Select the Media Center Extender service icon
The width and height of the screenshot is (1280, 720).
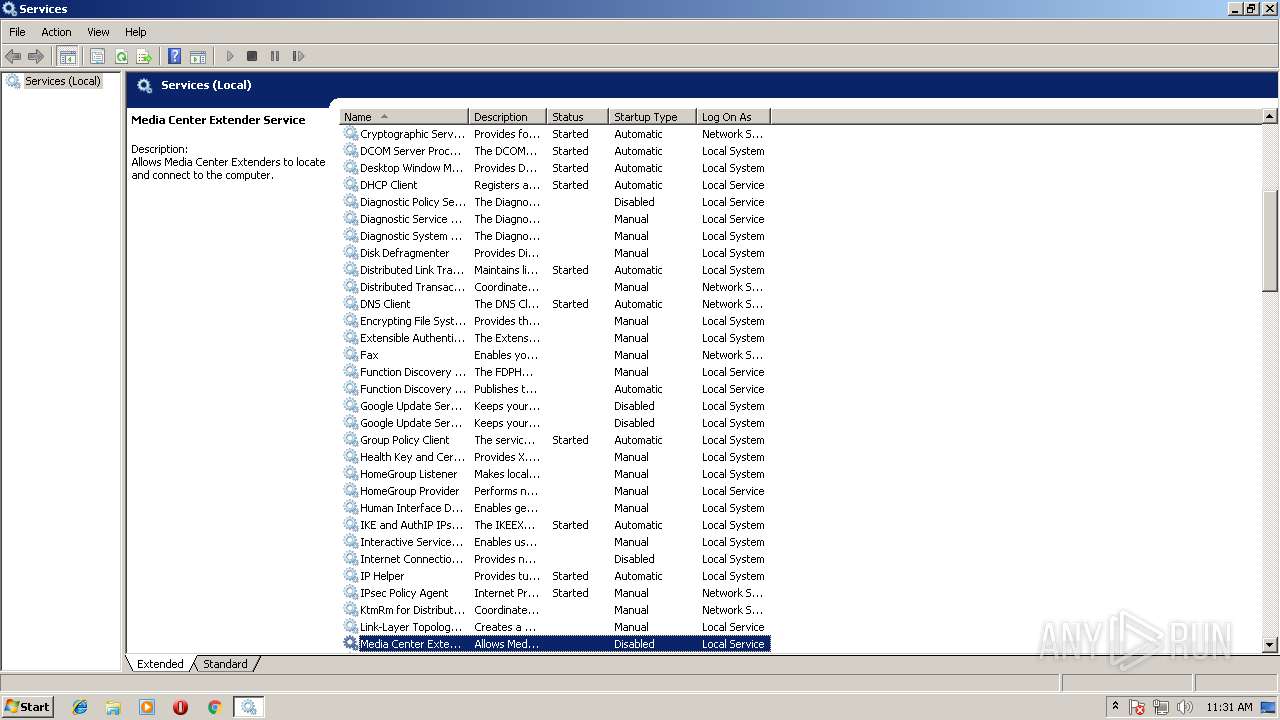click(x=351, y=644)
